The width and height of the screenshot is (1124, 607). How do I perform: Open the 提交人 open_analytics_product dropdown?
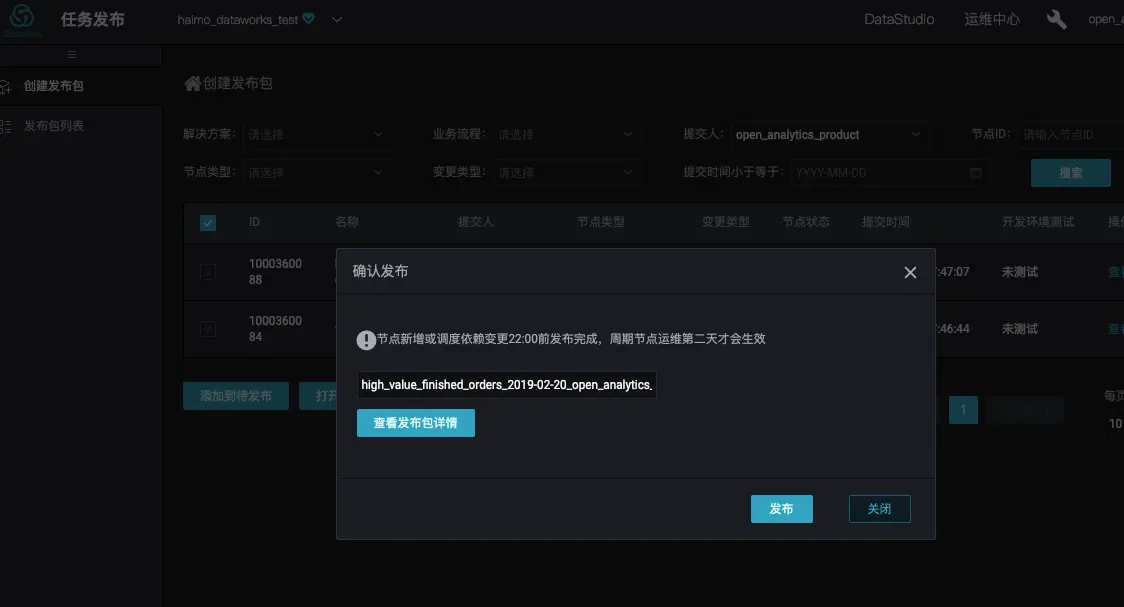829,134
